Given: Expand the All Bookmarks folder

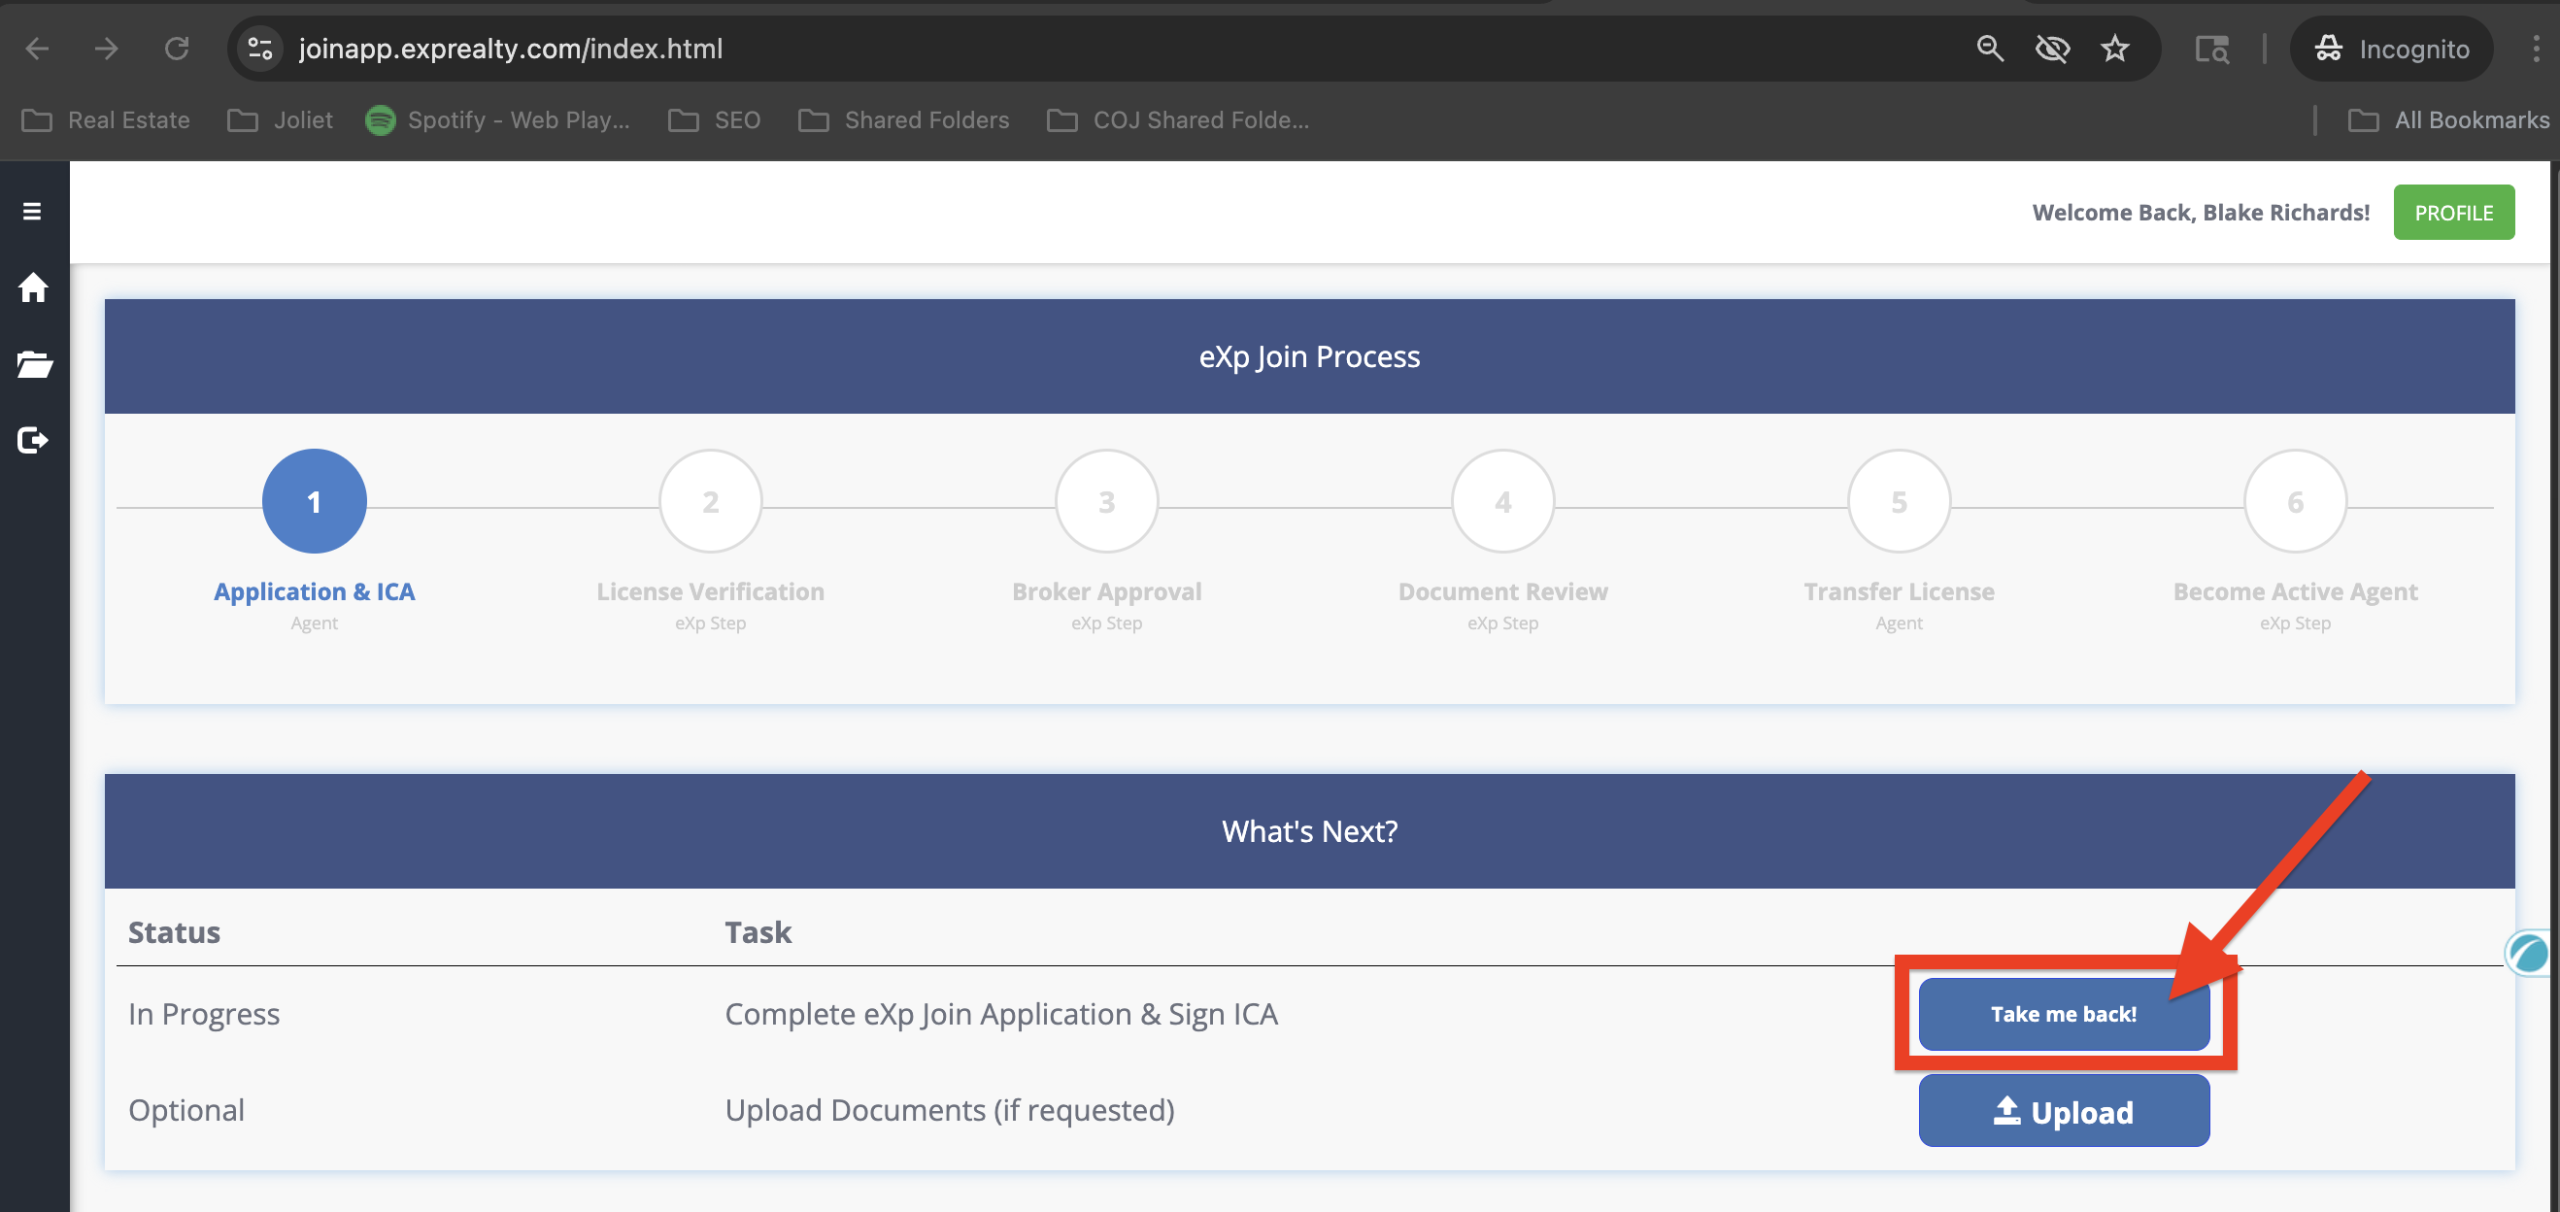Looking at the screenshot, I should (x=2449, y=120).
